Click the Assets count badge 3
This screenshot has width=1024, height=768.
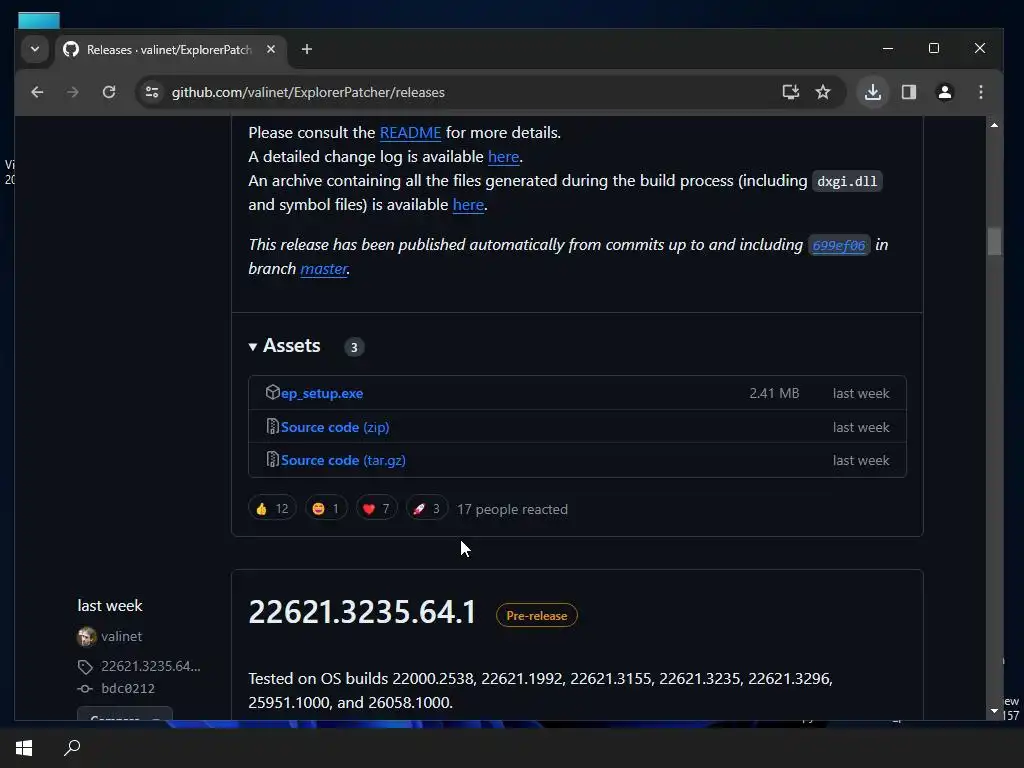[x=354, y=347]
